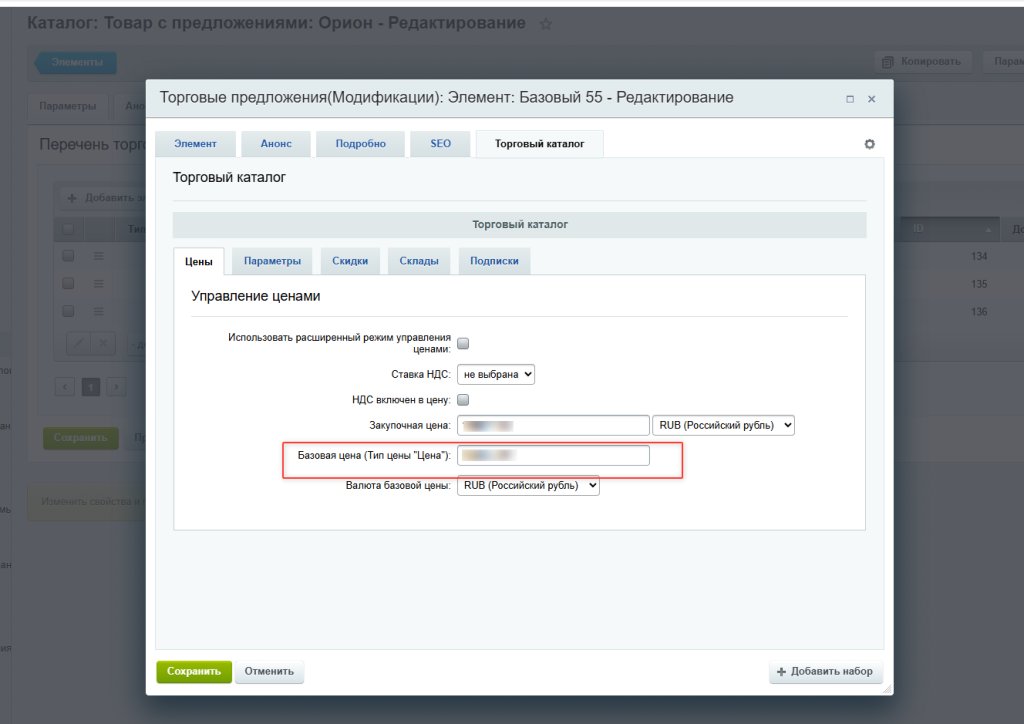Check the select-all checkbox in the list header
This screenshot has width=1024, height=724.
tap(68, 229)
